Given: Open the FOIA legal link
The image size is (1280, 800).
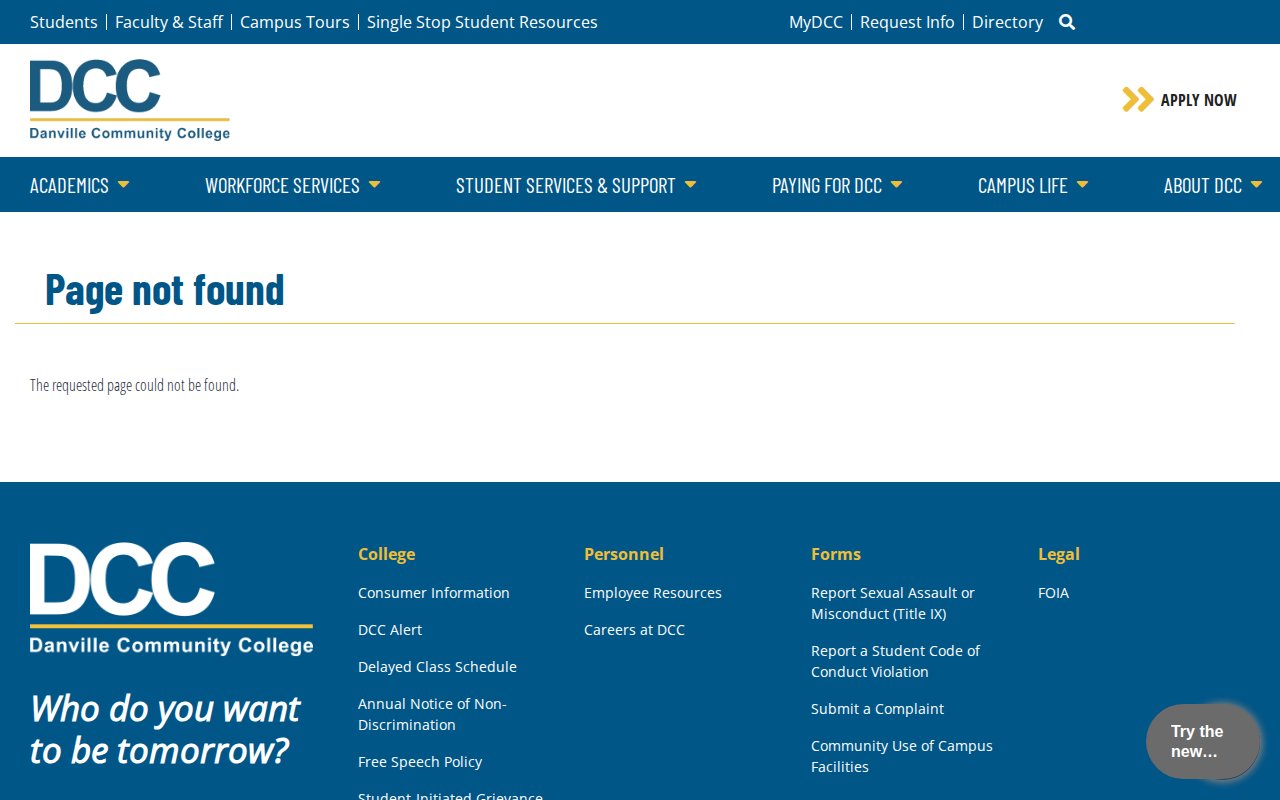Looking at the screenshot, I should [x=1053, y=593].
